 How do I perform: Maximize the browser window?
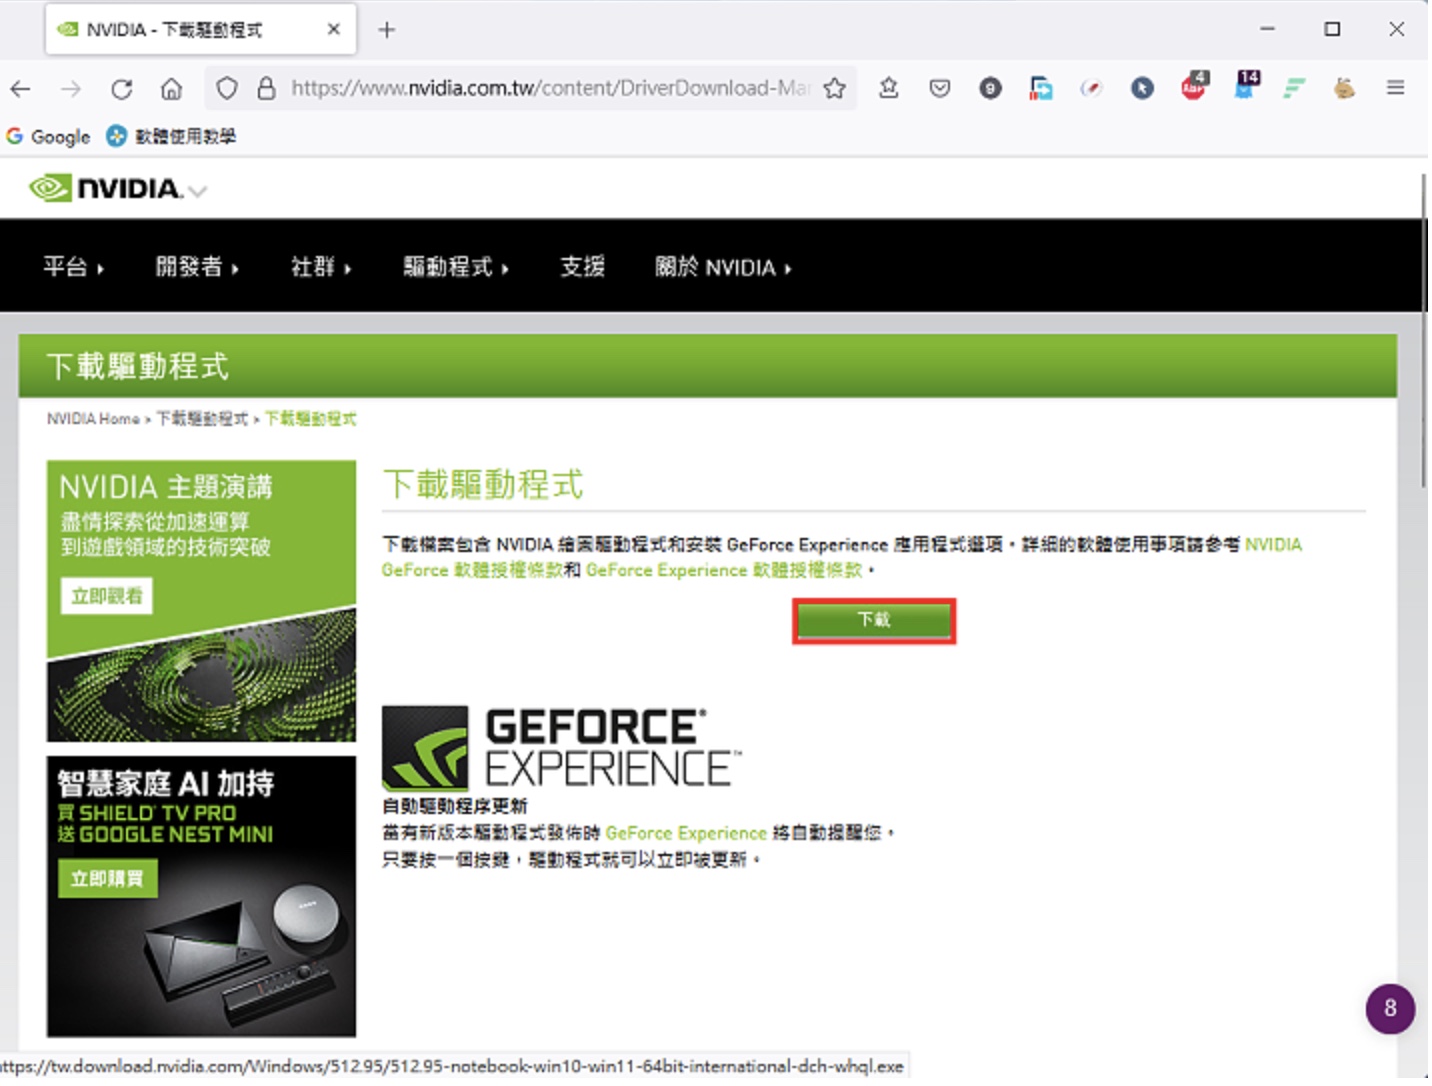[x=1332, y=29]
